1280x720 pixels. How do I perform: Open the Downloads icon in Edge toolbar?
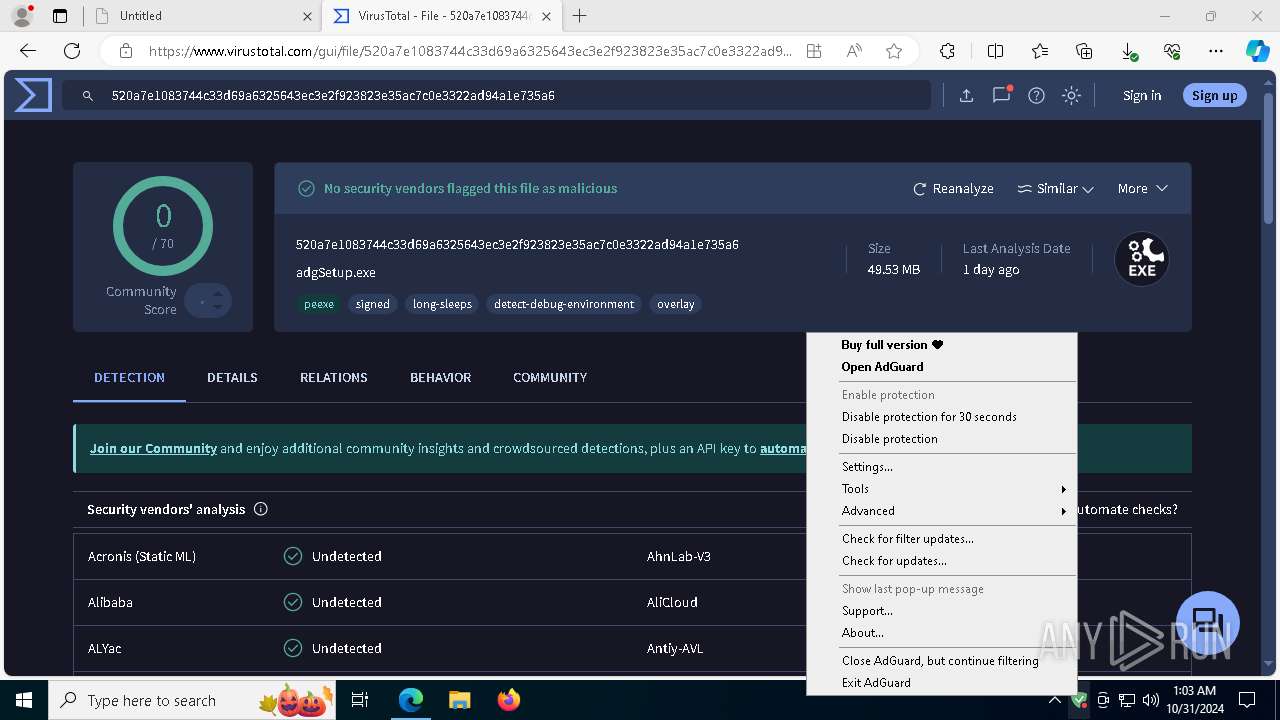click(1128, 51)
